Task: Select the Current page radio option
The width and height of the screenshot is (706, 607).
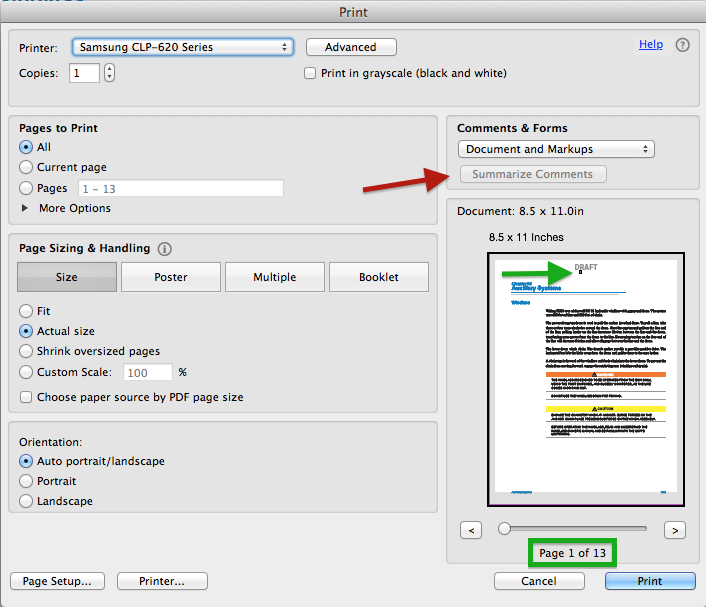Action: tap(27, 167)
